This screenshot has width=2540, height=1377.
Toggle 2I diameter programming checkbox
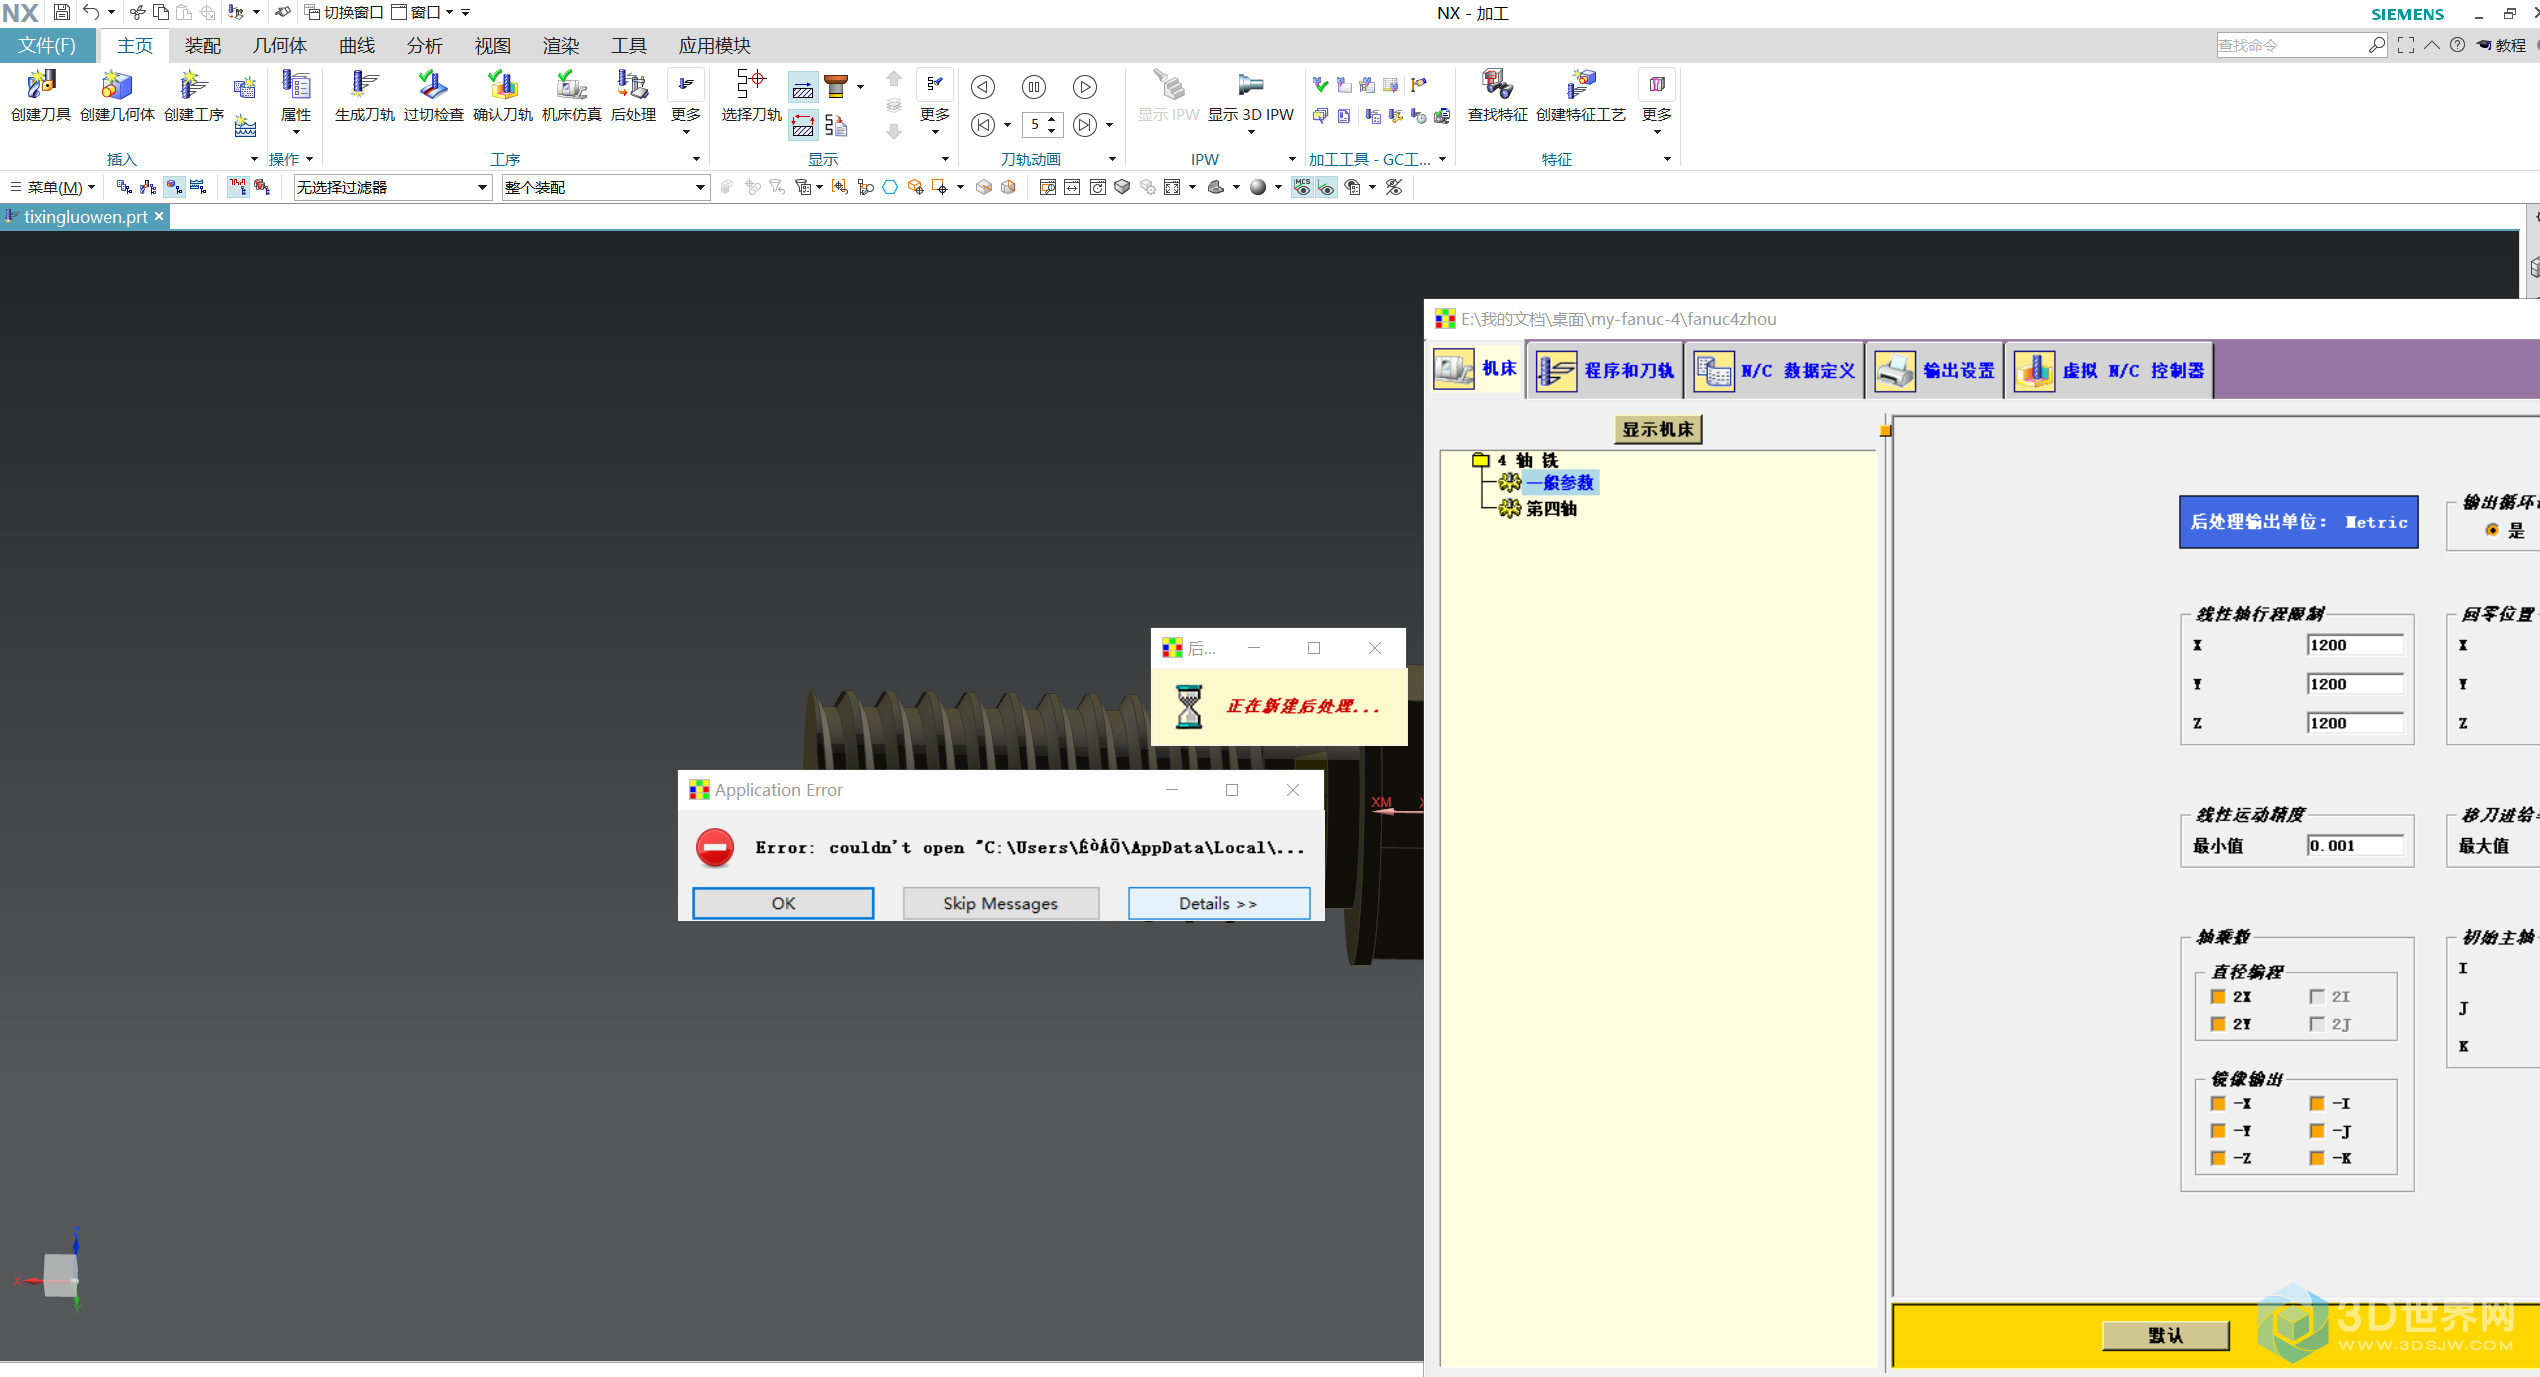(x=2317, y=997)
